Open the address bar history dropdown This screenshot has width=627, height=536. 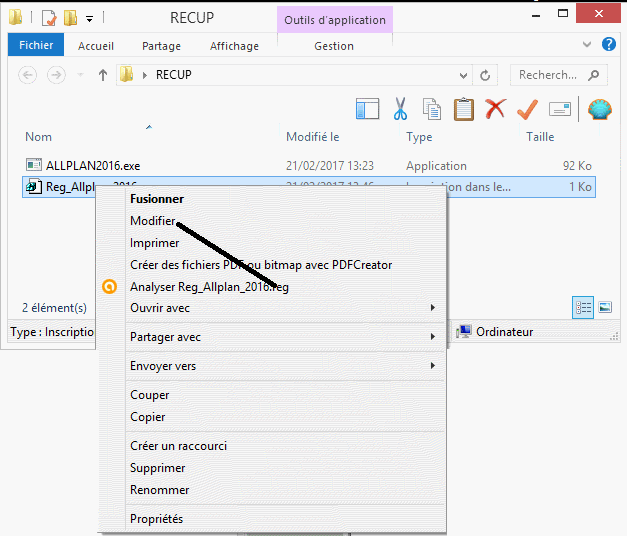click(463, 75)
